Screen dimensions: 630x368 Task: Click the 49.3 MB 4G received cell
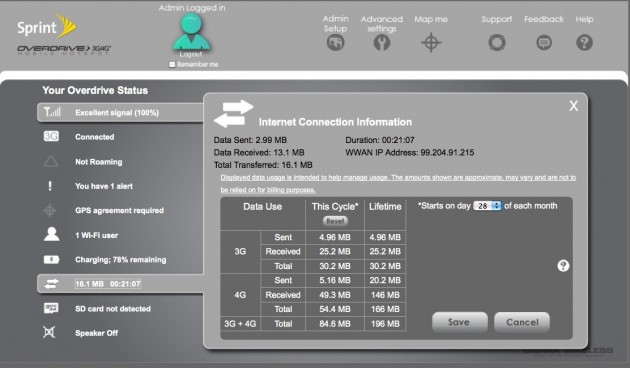[x=335, y=295]
